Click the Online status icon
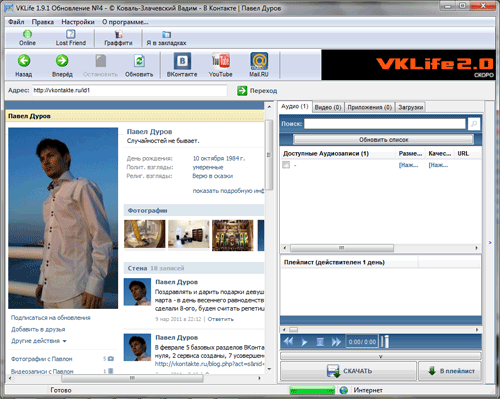Screen dimensions: 500x399 tap(27, 34)
